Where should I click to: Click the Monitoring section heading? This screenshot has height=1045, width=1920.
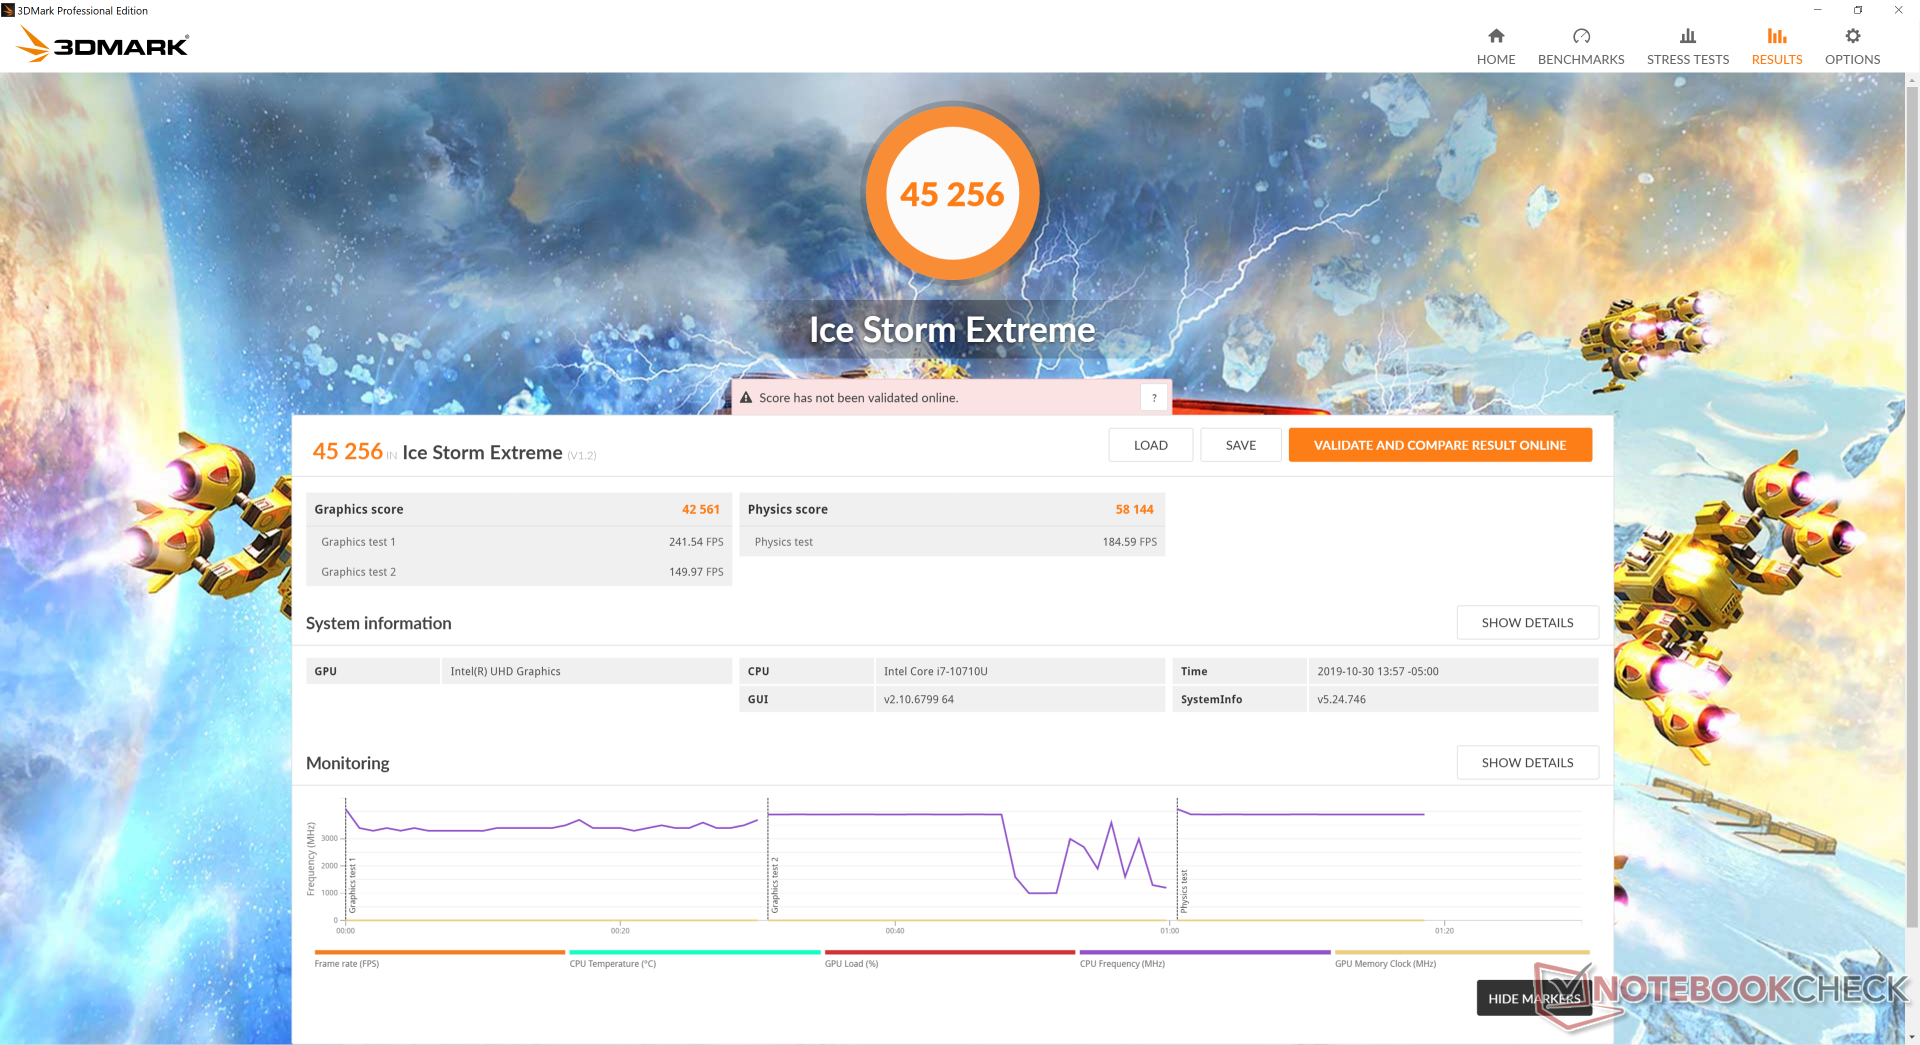[348, 763]
